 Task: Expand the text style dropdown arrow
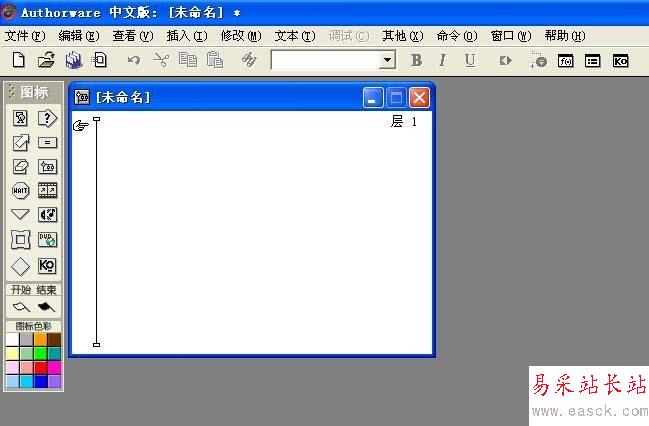click(387, 60)
